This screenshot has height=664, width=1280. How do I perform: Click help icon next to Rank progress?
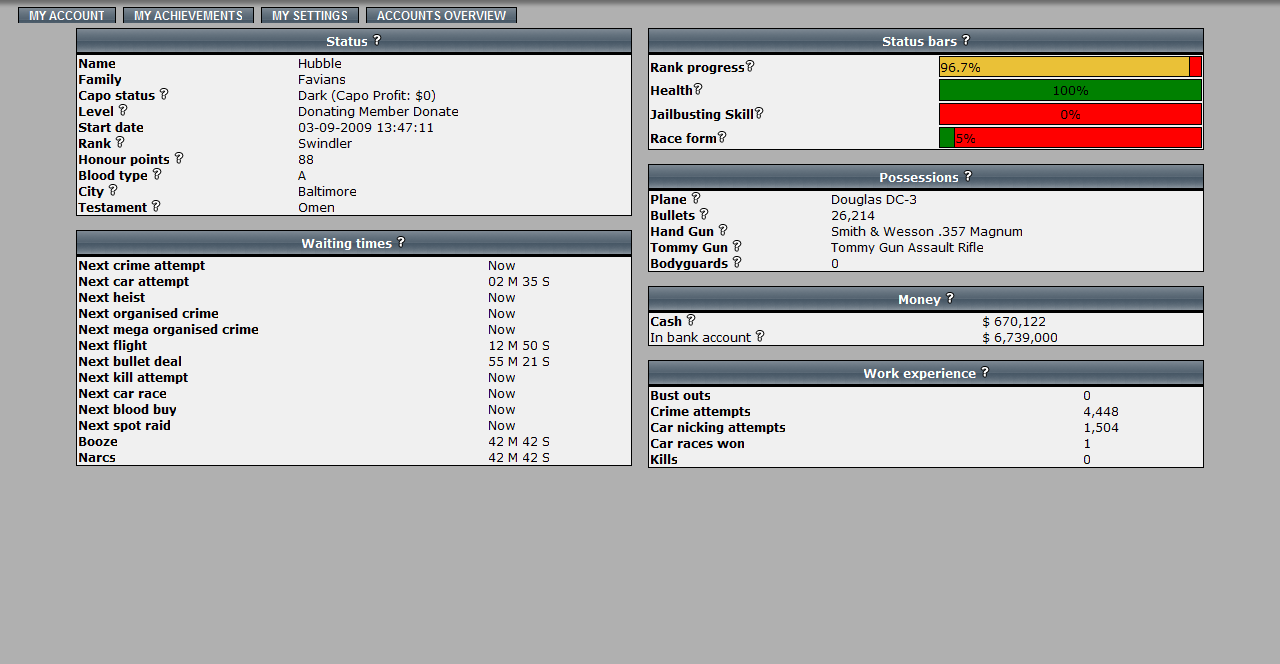tap(750, 67)
